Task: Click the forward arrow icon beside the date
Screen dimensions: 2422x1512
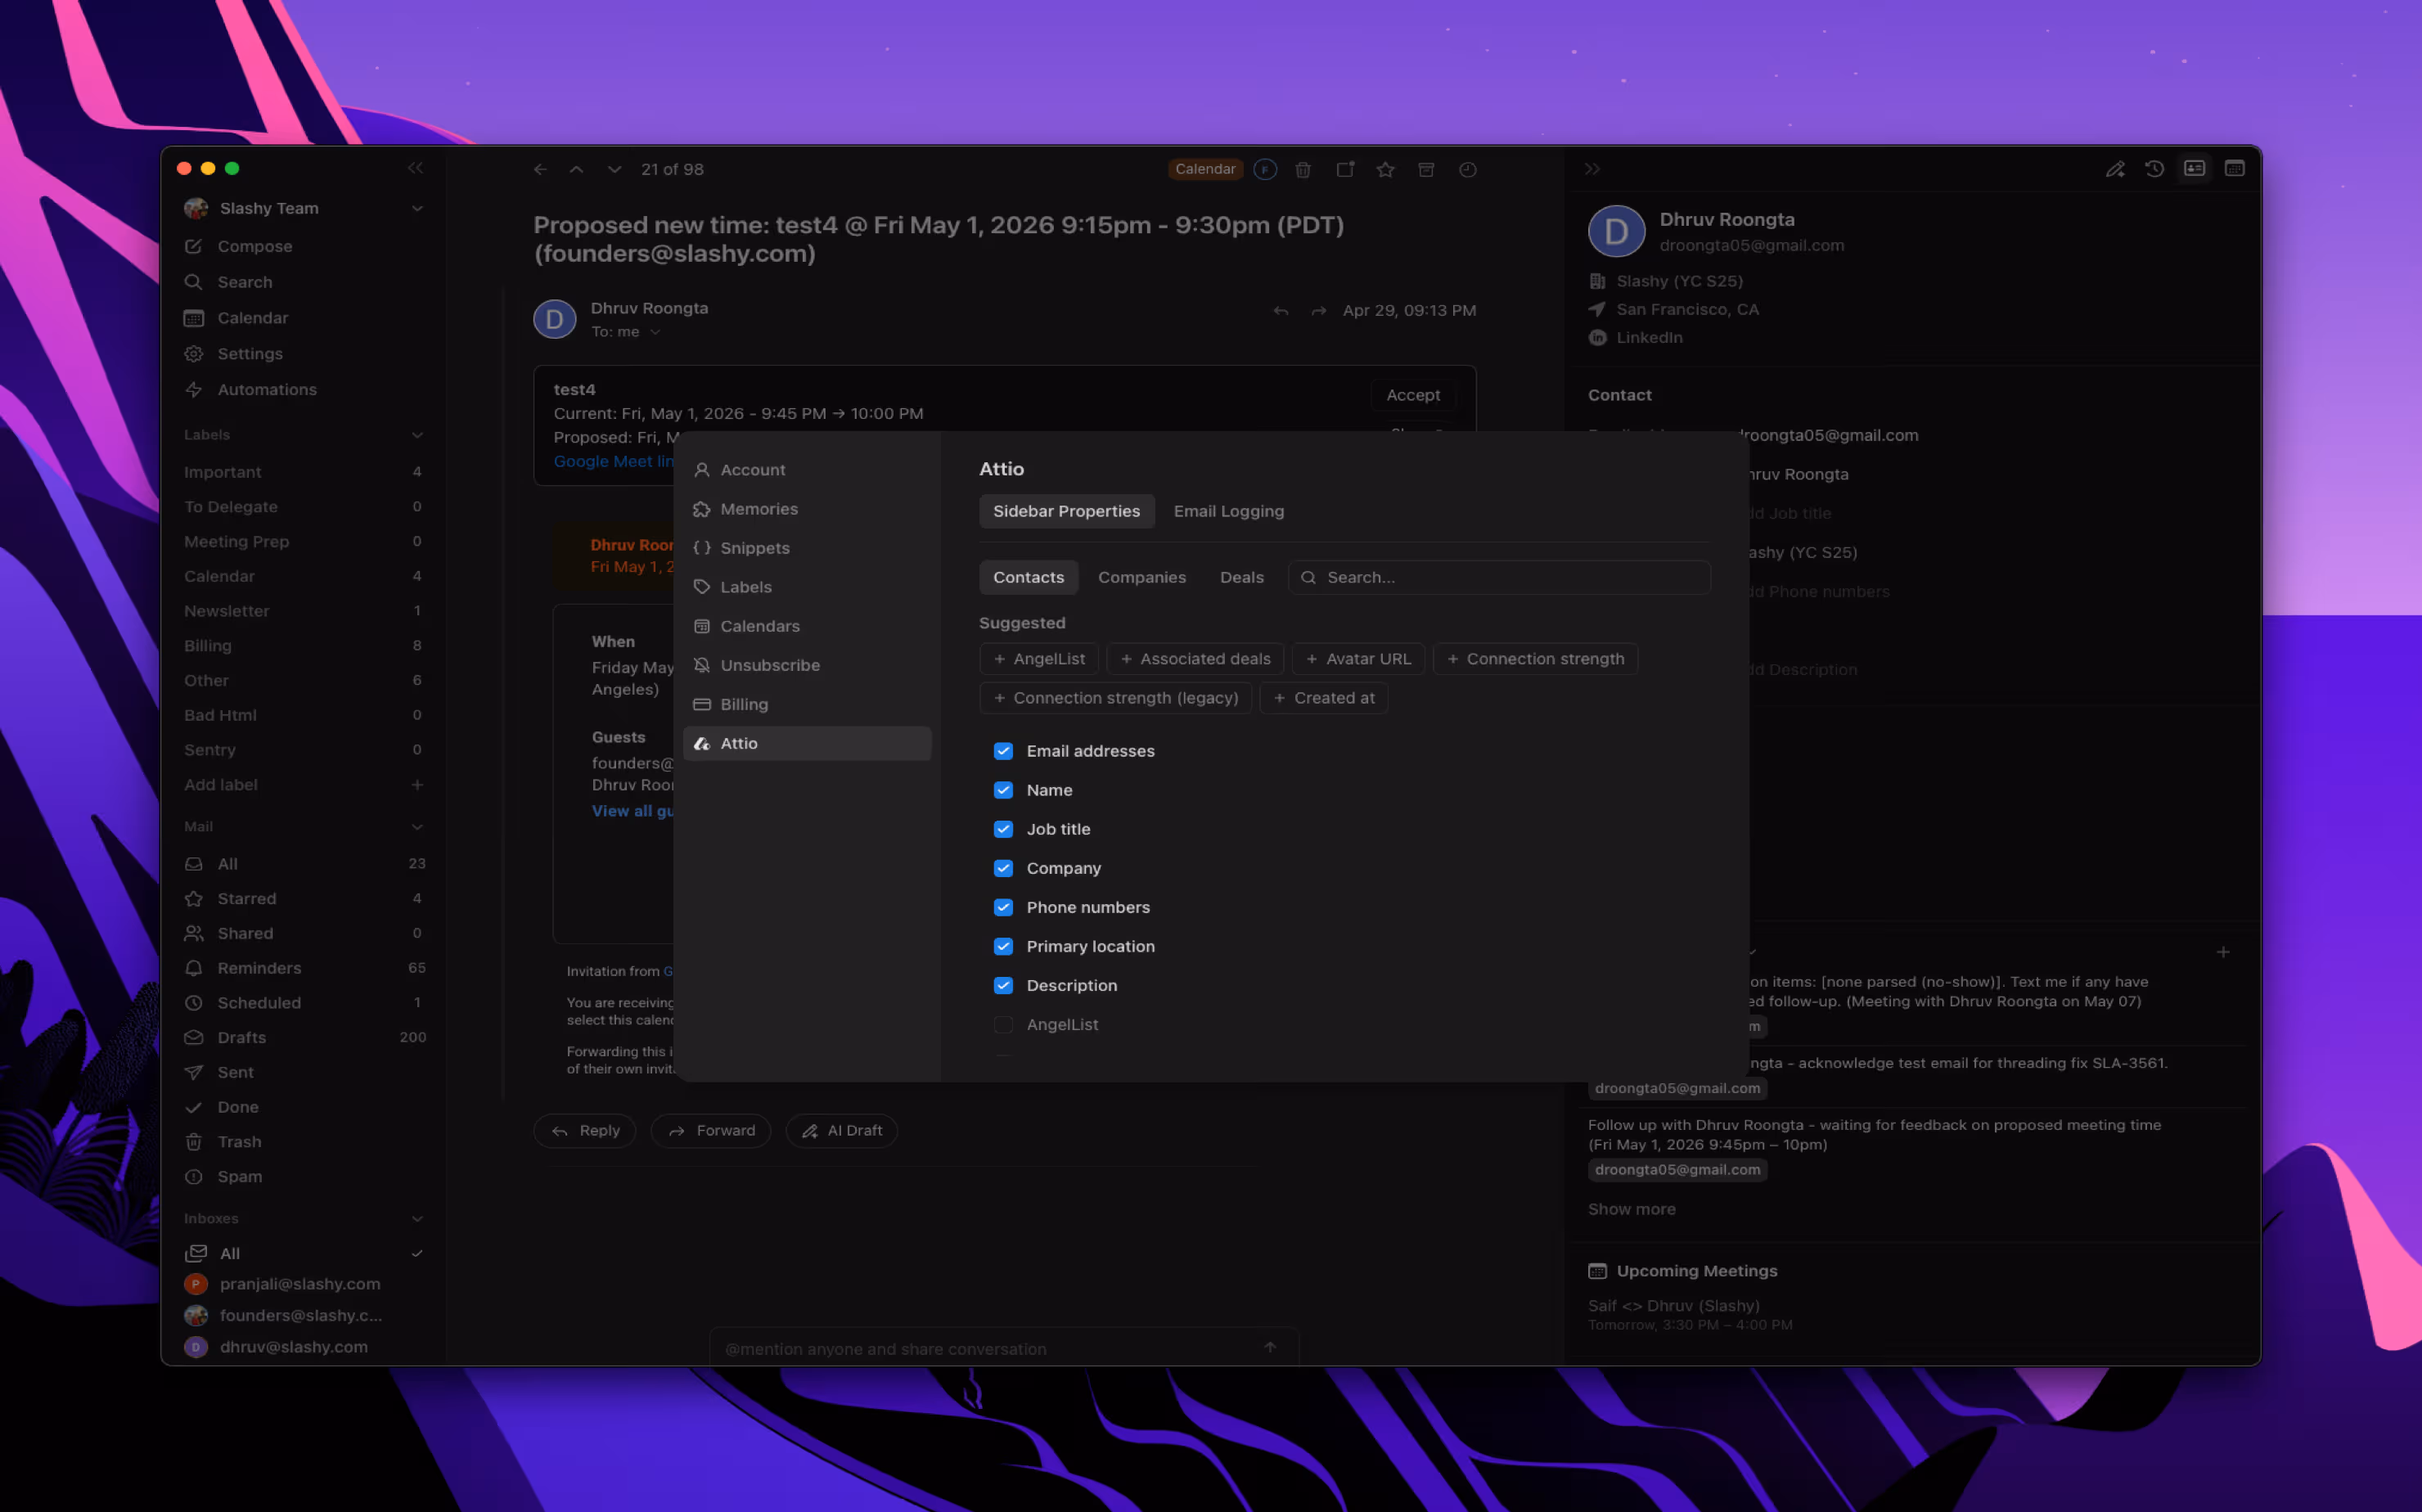Action: [x=1318, y=311]
